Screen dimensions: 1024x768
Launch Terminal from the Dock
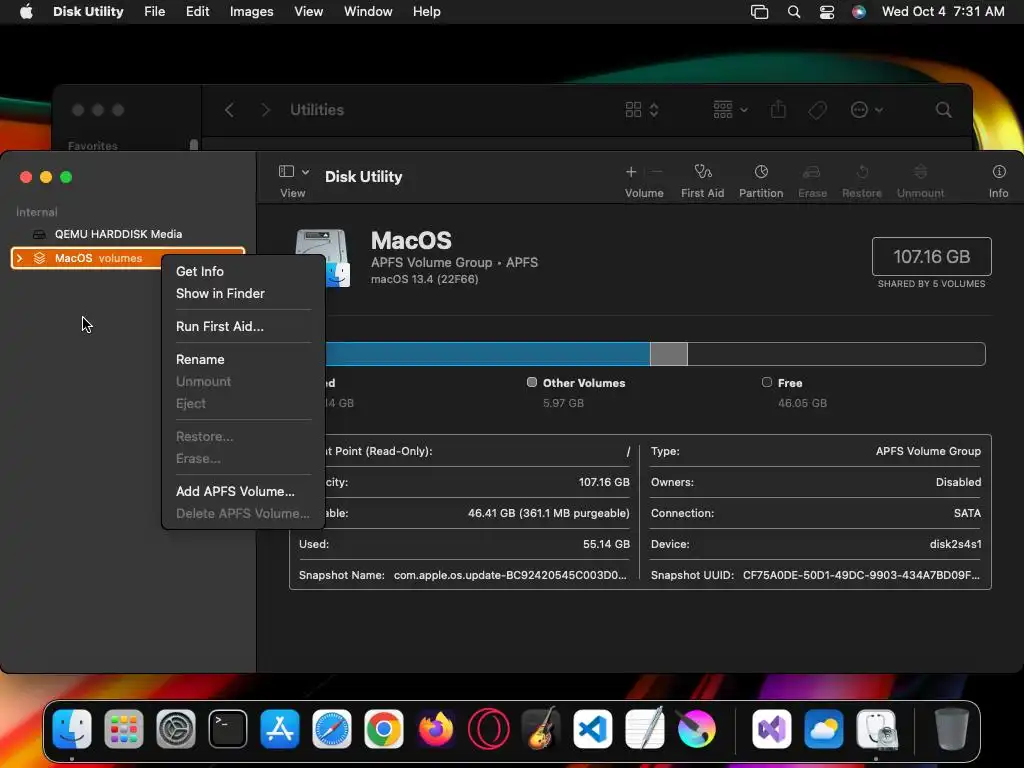pos(228,728)
